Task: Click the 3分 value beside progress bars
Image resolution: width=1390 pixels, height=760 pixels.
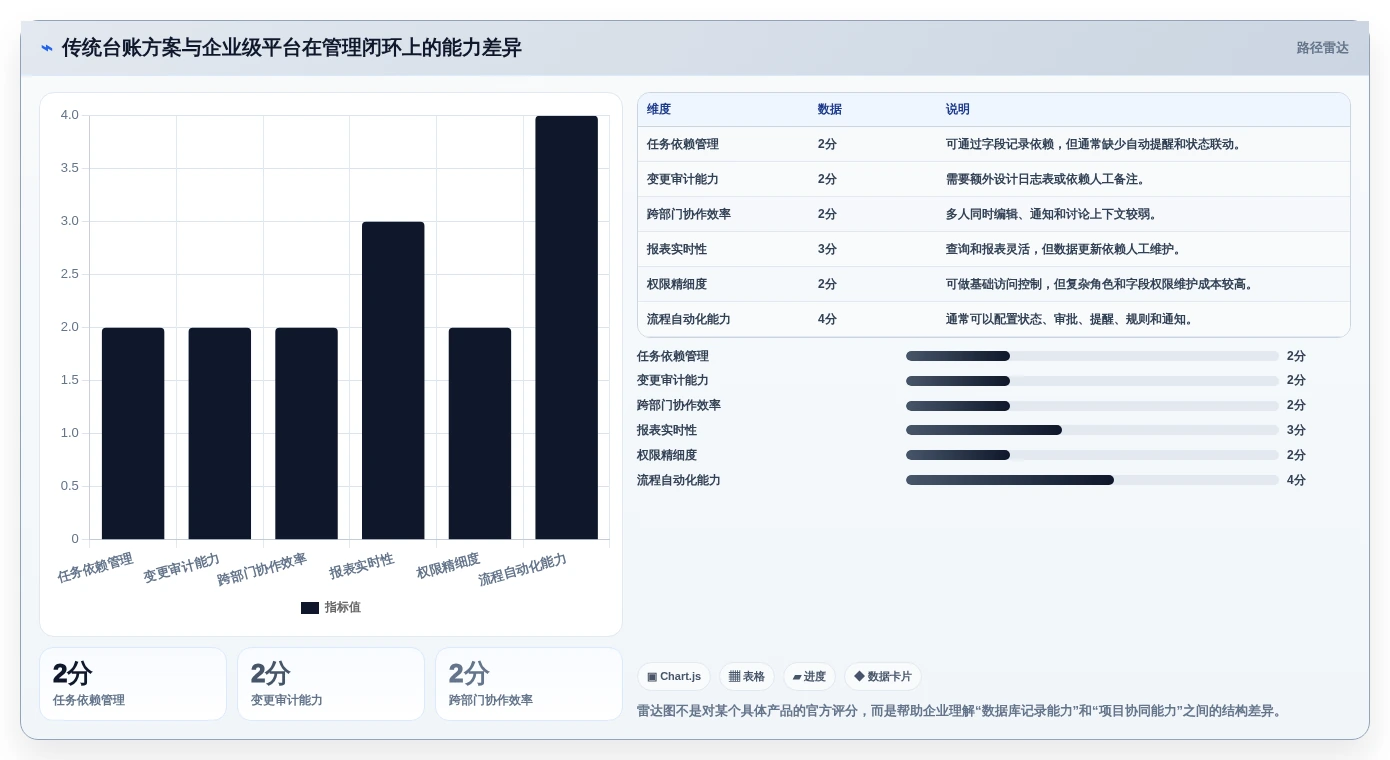Action: click(x=1296, y=430)
